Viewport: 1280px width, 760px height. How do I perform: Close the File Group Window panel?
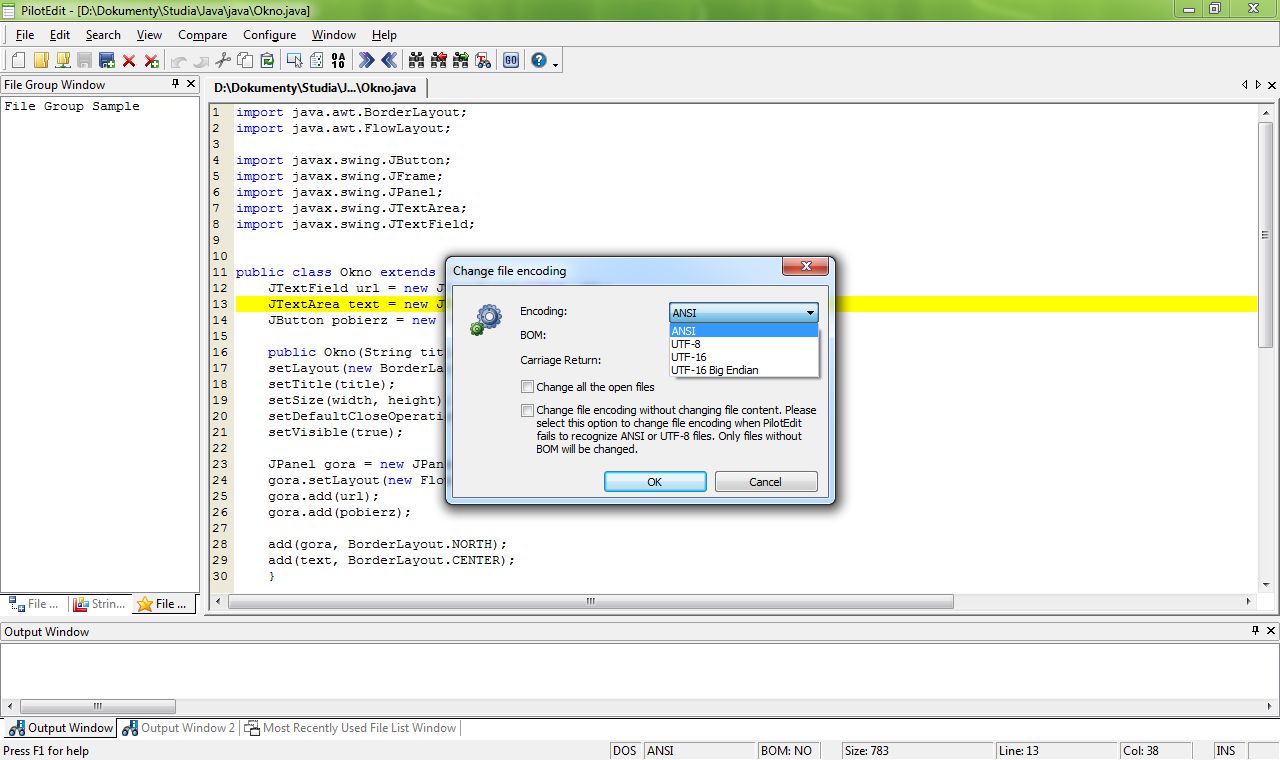(x=191, y=84)
